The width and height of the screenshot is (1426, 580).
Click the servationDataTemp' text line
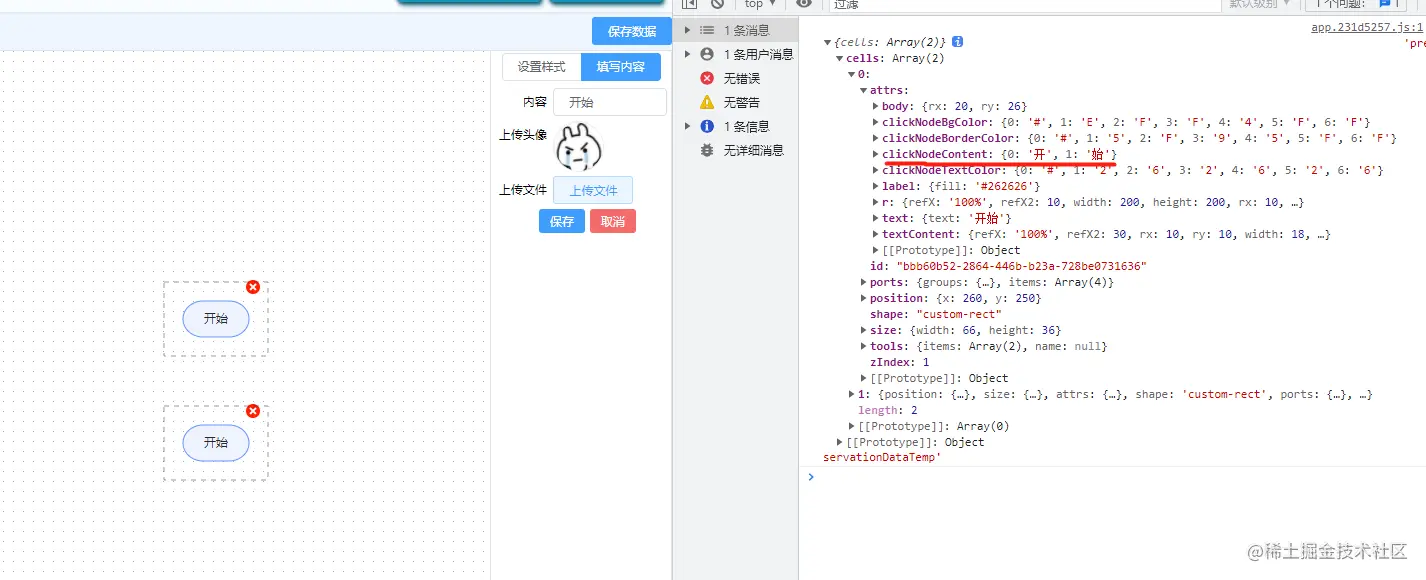(x=882, y=457)
